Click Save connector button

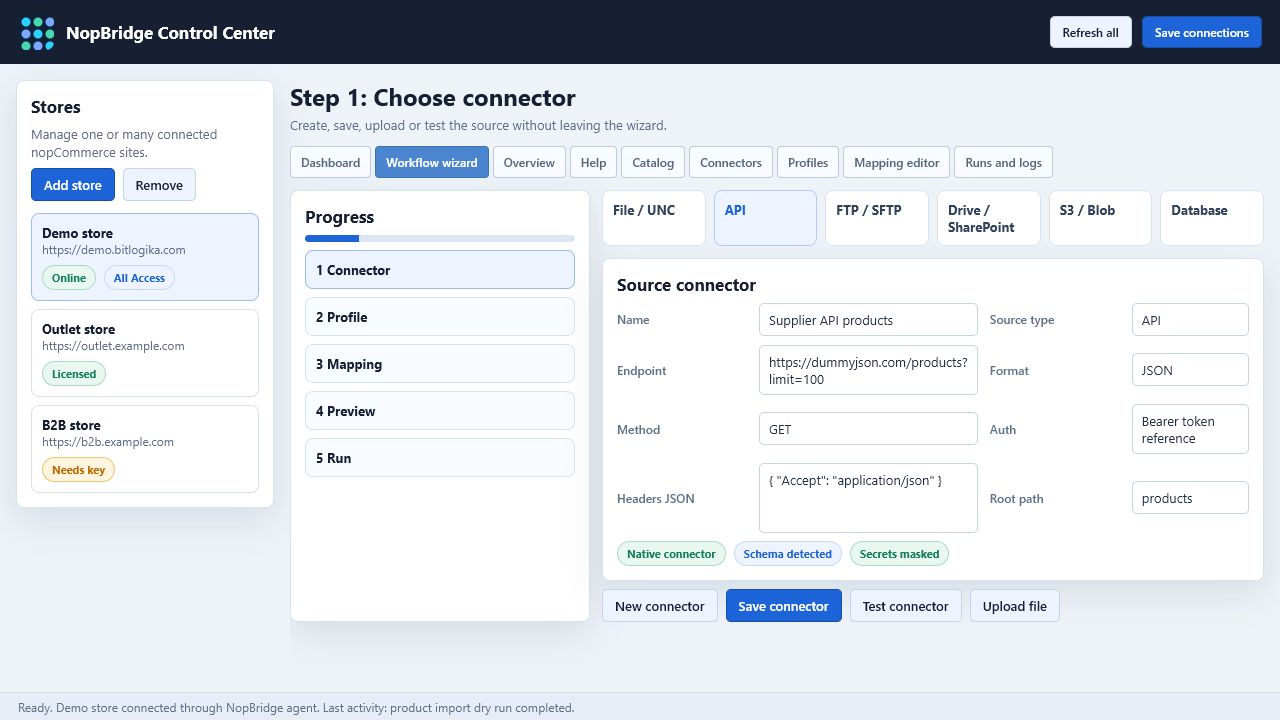click(x=784, y=606)
